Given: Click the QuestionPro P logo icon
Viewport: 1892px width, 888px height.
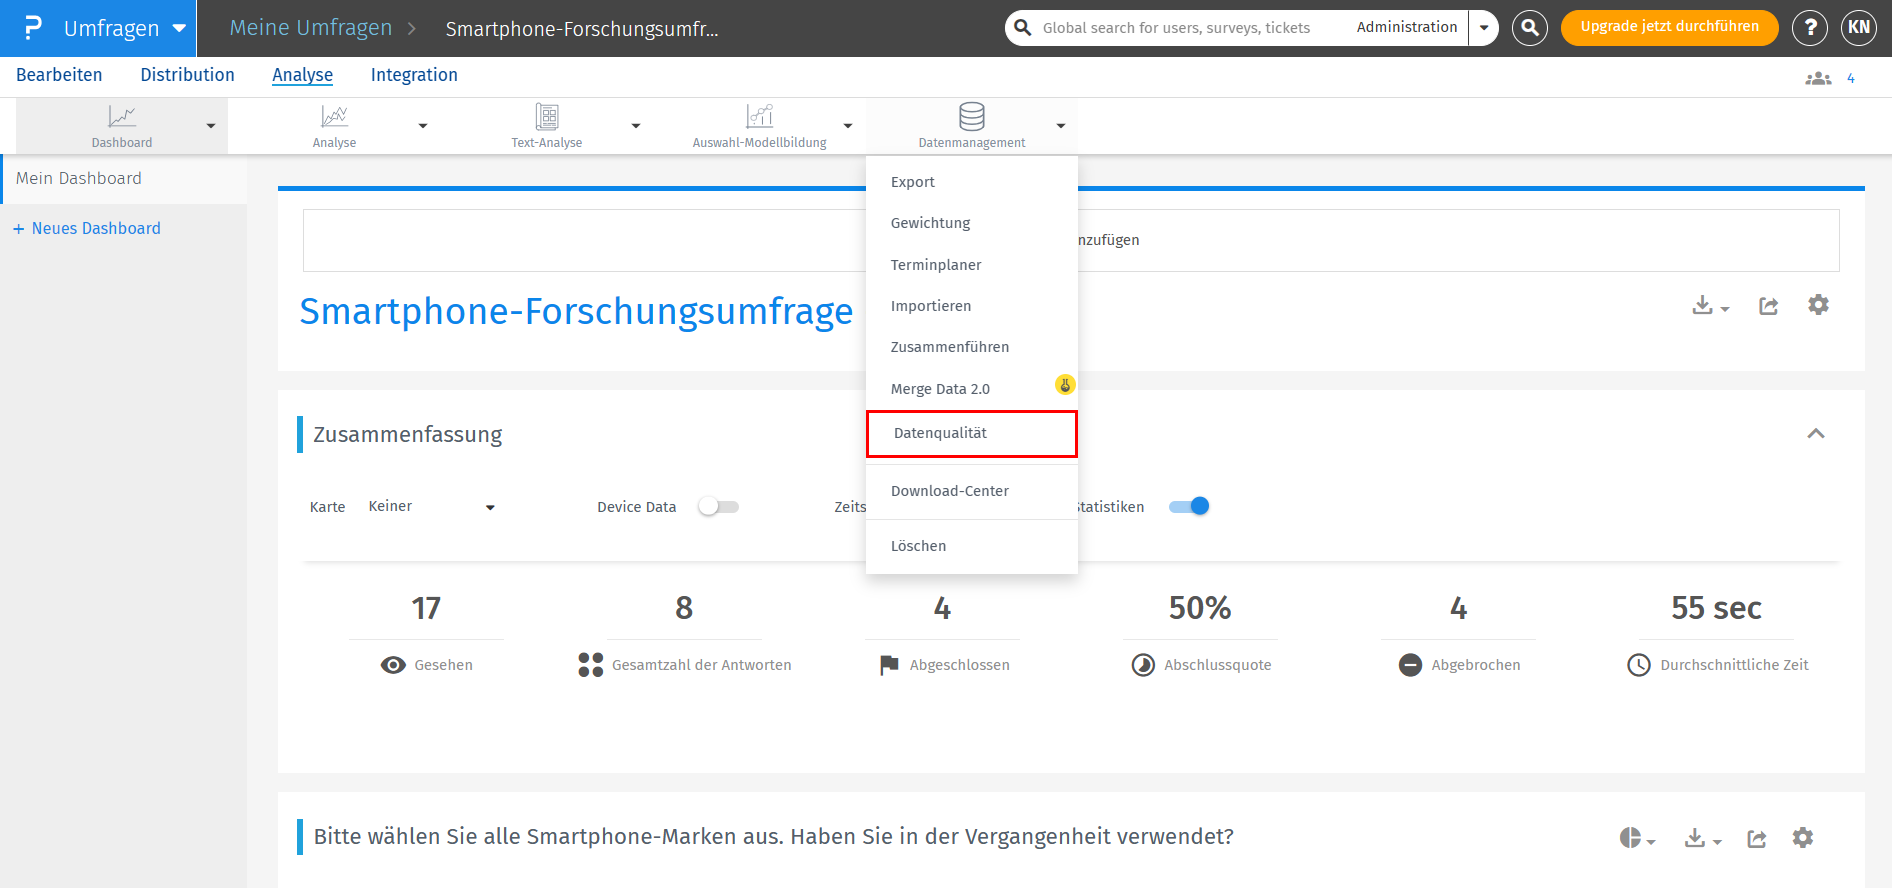Looking at the screenshot, I should tap(32, 28).
